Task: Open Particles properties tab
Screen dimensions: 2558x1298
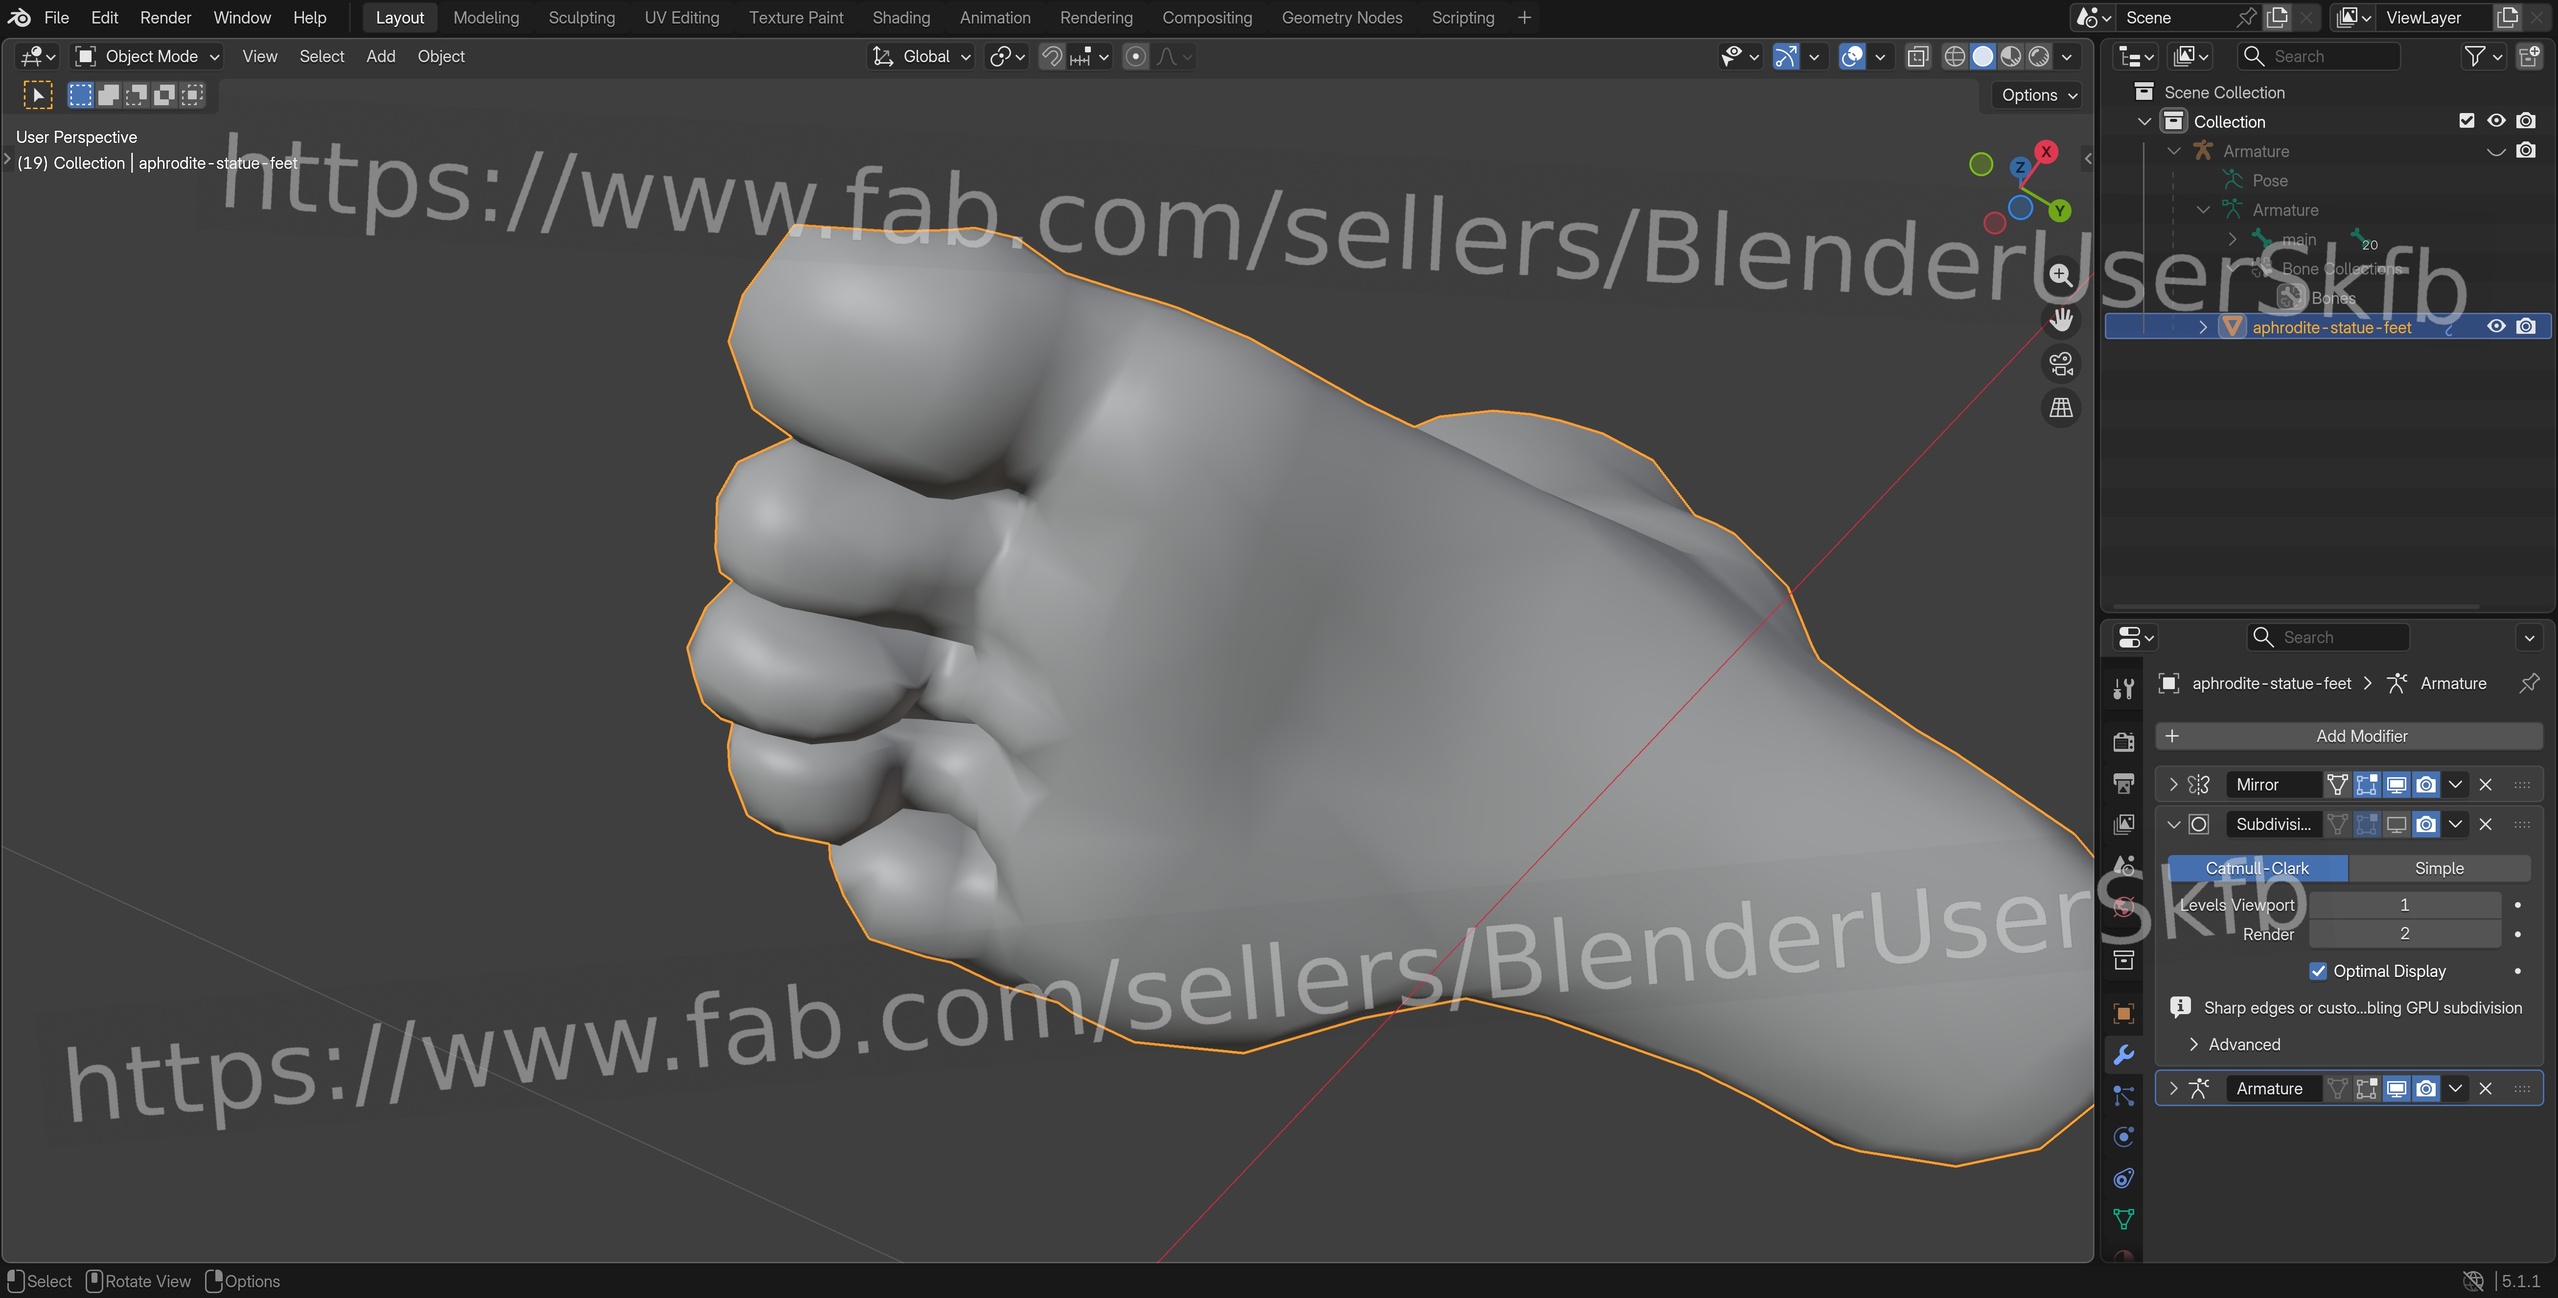Action: [2123, 1096]
